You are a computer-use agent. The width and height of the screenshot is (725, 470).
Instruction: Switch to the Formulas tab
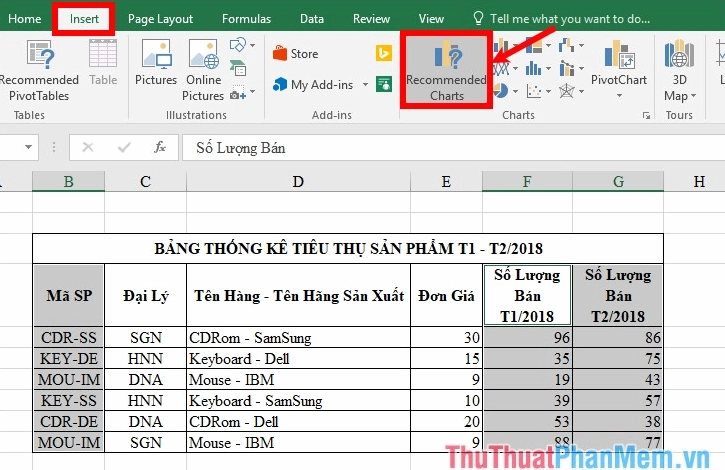coord(246,19)
